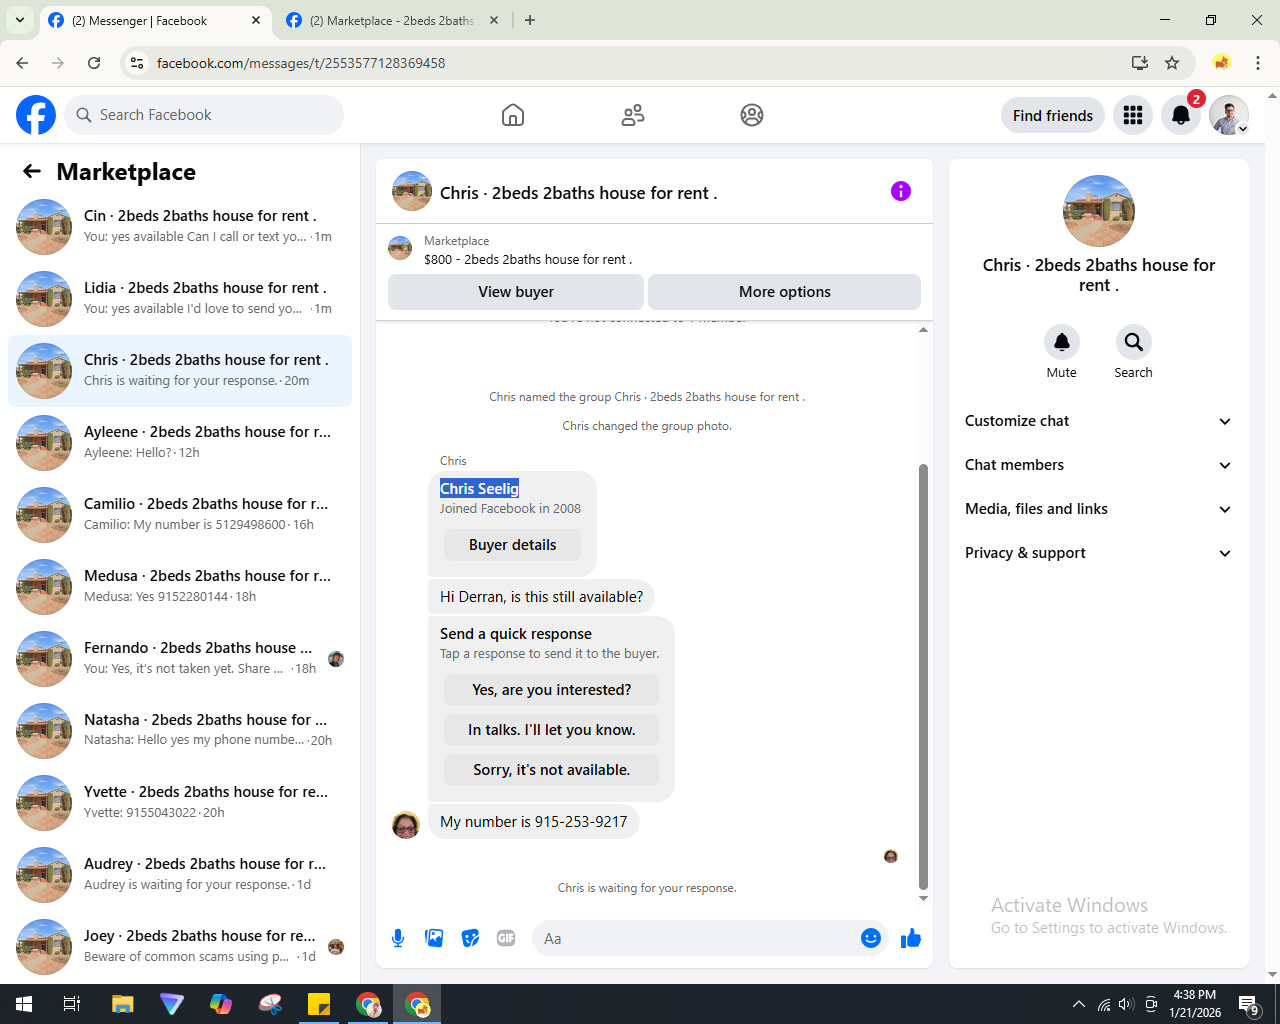Search within the conversation

point(1133,342)
